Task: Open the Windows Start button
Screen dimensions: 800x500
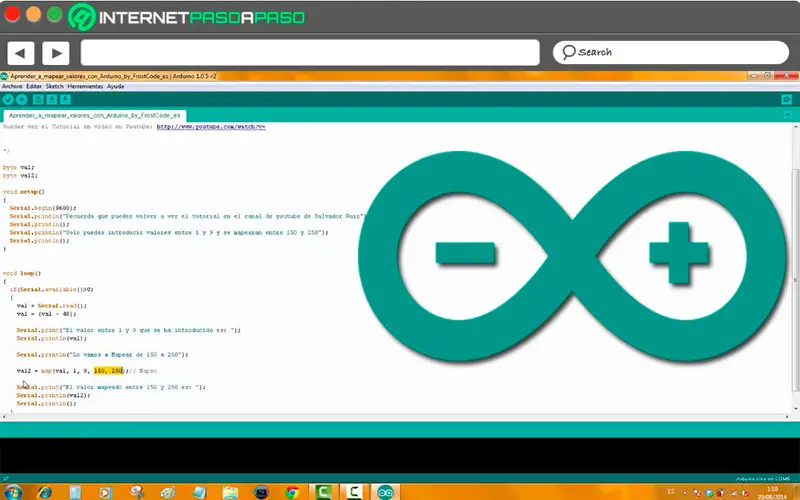Action: pos(13,492)
